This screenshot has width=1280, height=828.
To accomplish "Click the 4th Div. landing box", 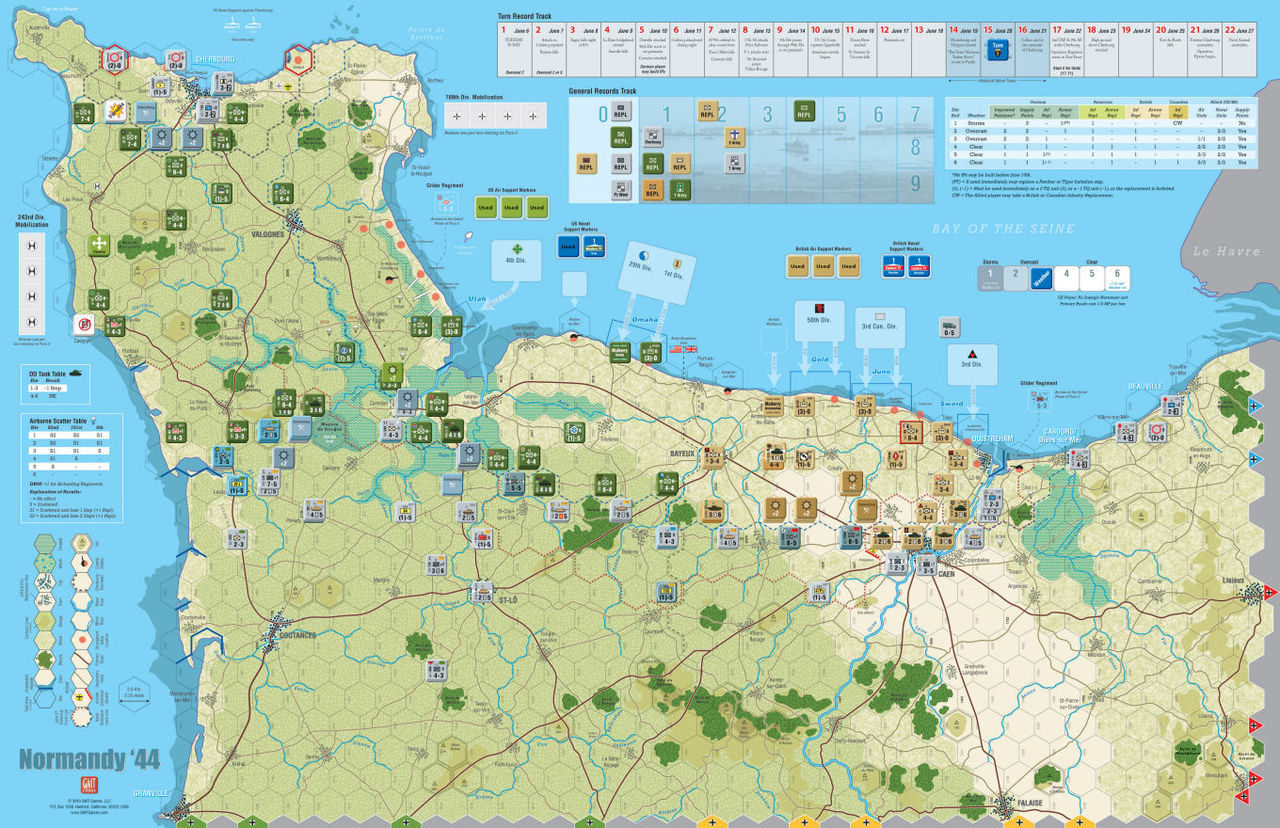I will pos(516,261).
